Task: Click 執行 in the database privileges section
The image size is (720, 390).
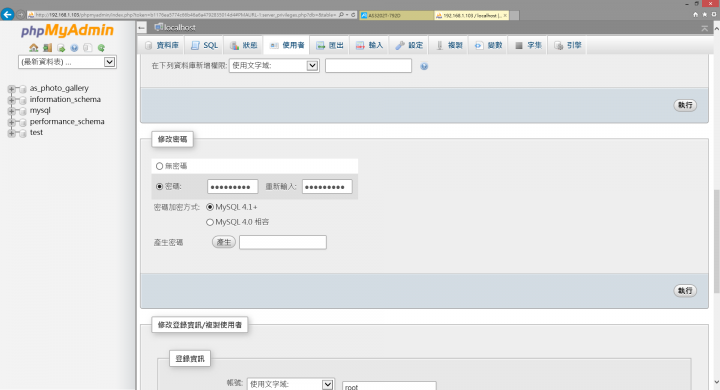Action: click(x=685, y=105)
